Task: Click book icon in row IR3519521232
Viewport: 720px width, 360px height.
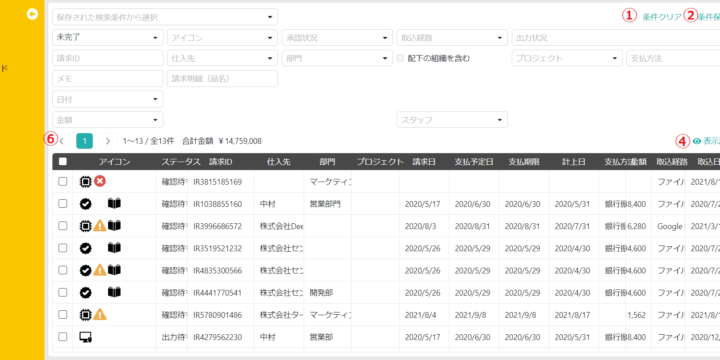Action: coord(114,248)
